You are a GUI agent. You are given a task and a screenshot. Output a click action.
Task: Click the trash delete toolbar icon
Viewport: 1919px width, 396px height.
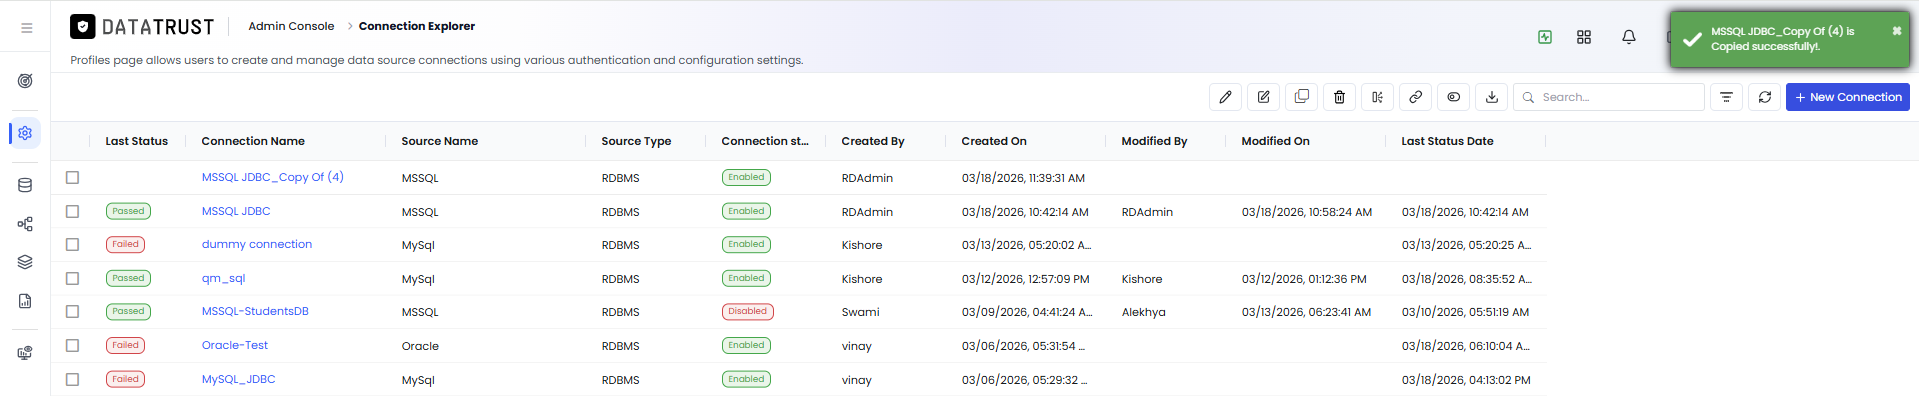click(1340, 97)
